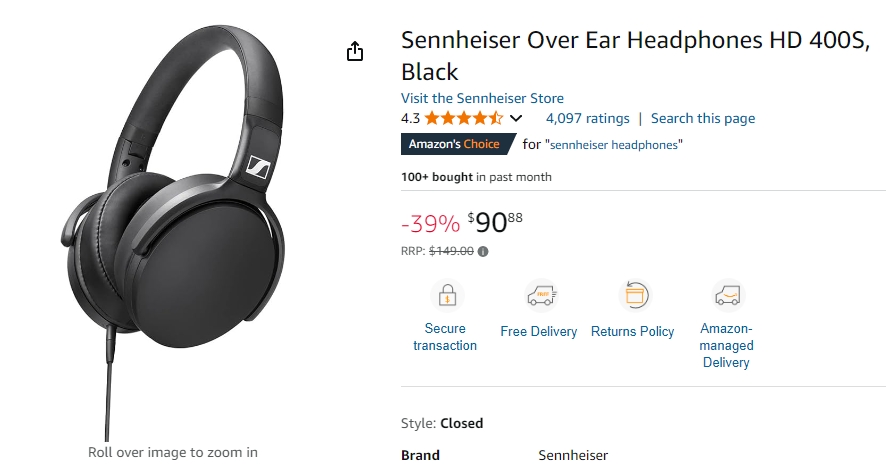Click the Amazon-managed Delivery truck icon
This screenshot has height=465, width=886.
[x=728, y=295]
